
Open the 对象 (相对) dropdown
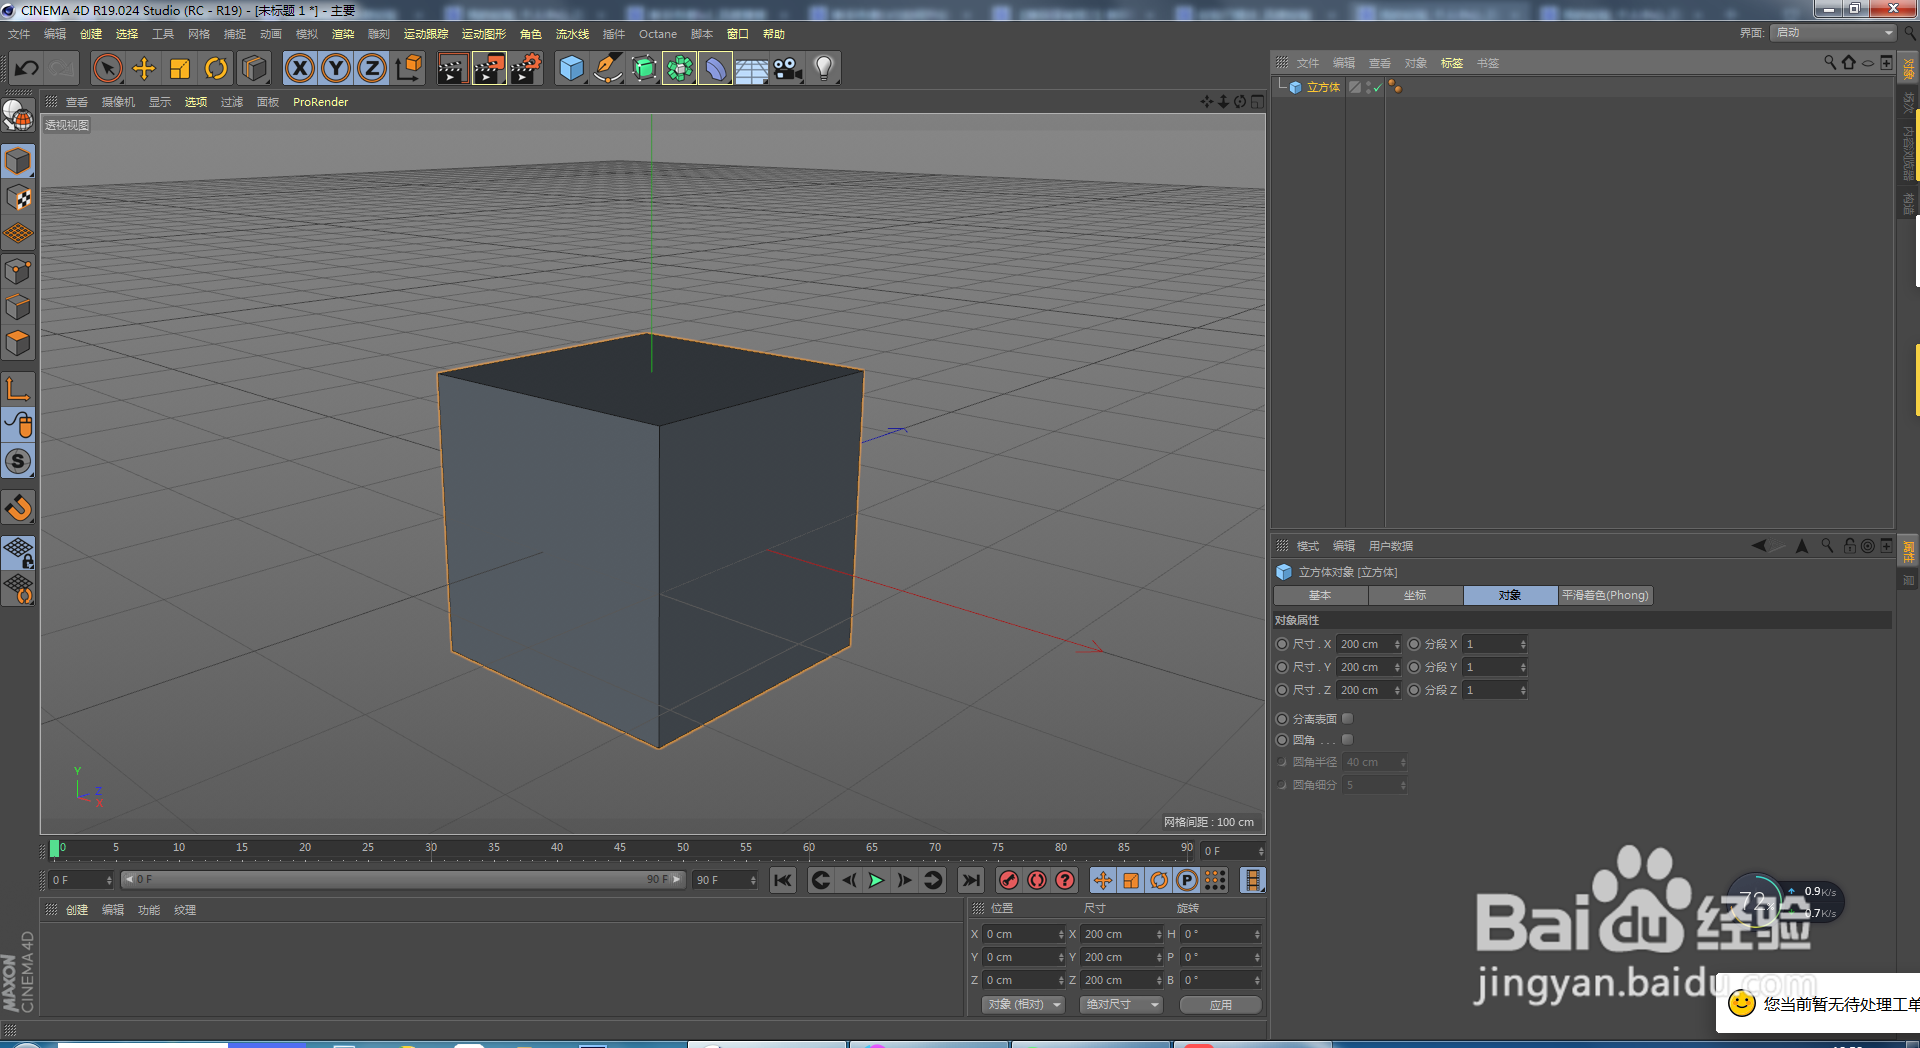(x=1023, y=1004)
